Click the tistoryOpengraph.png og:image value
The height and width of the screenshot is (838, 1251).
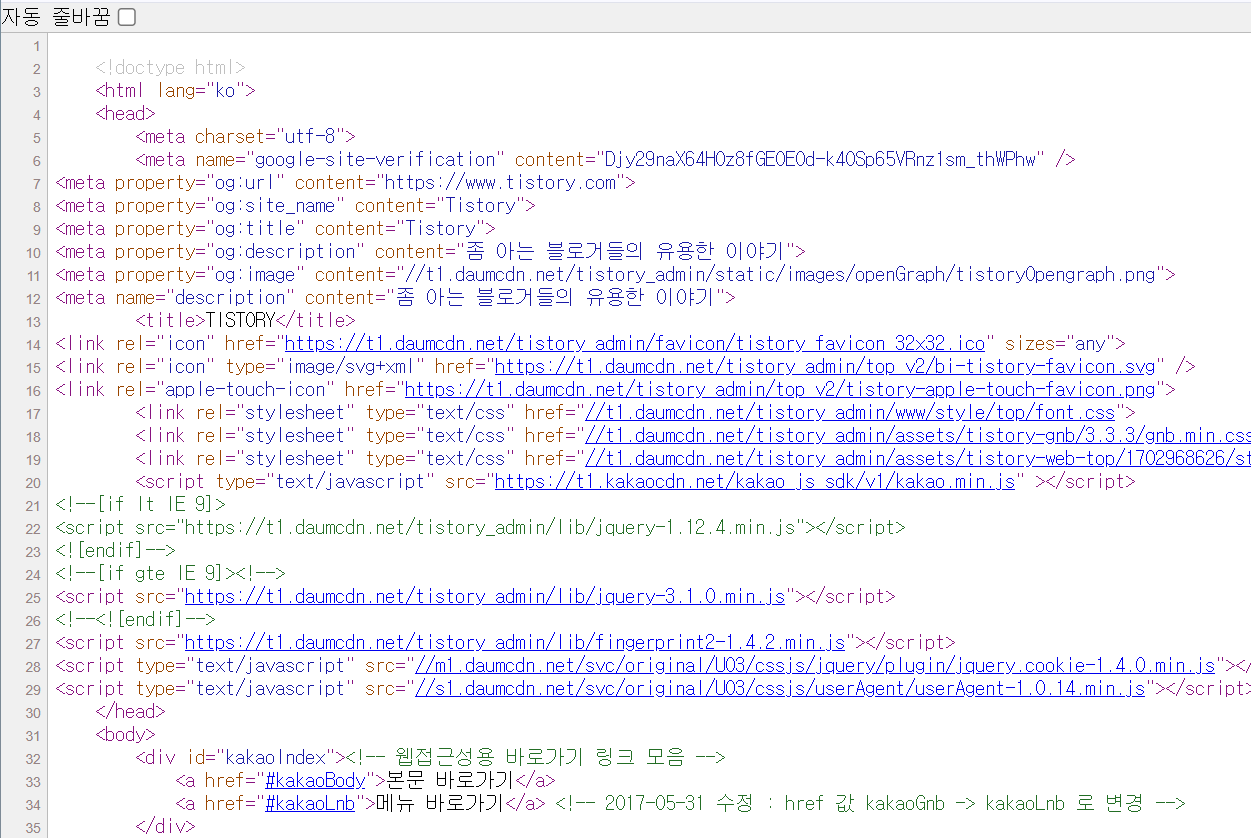pyautogui.click(x=780, y=274)
